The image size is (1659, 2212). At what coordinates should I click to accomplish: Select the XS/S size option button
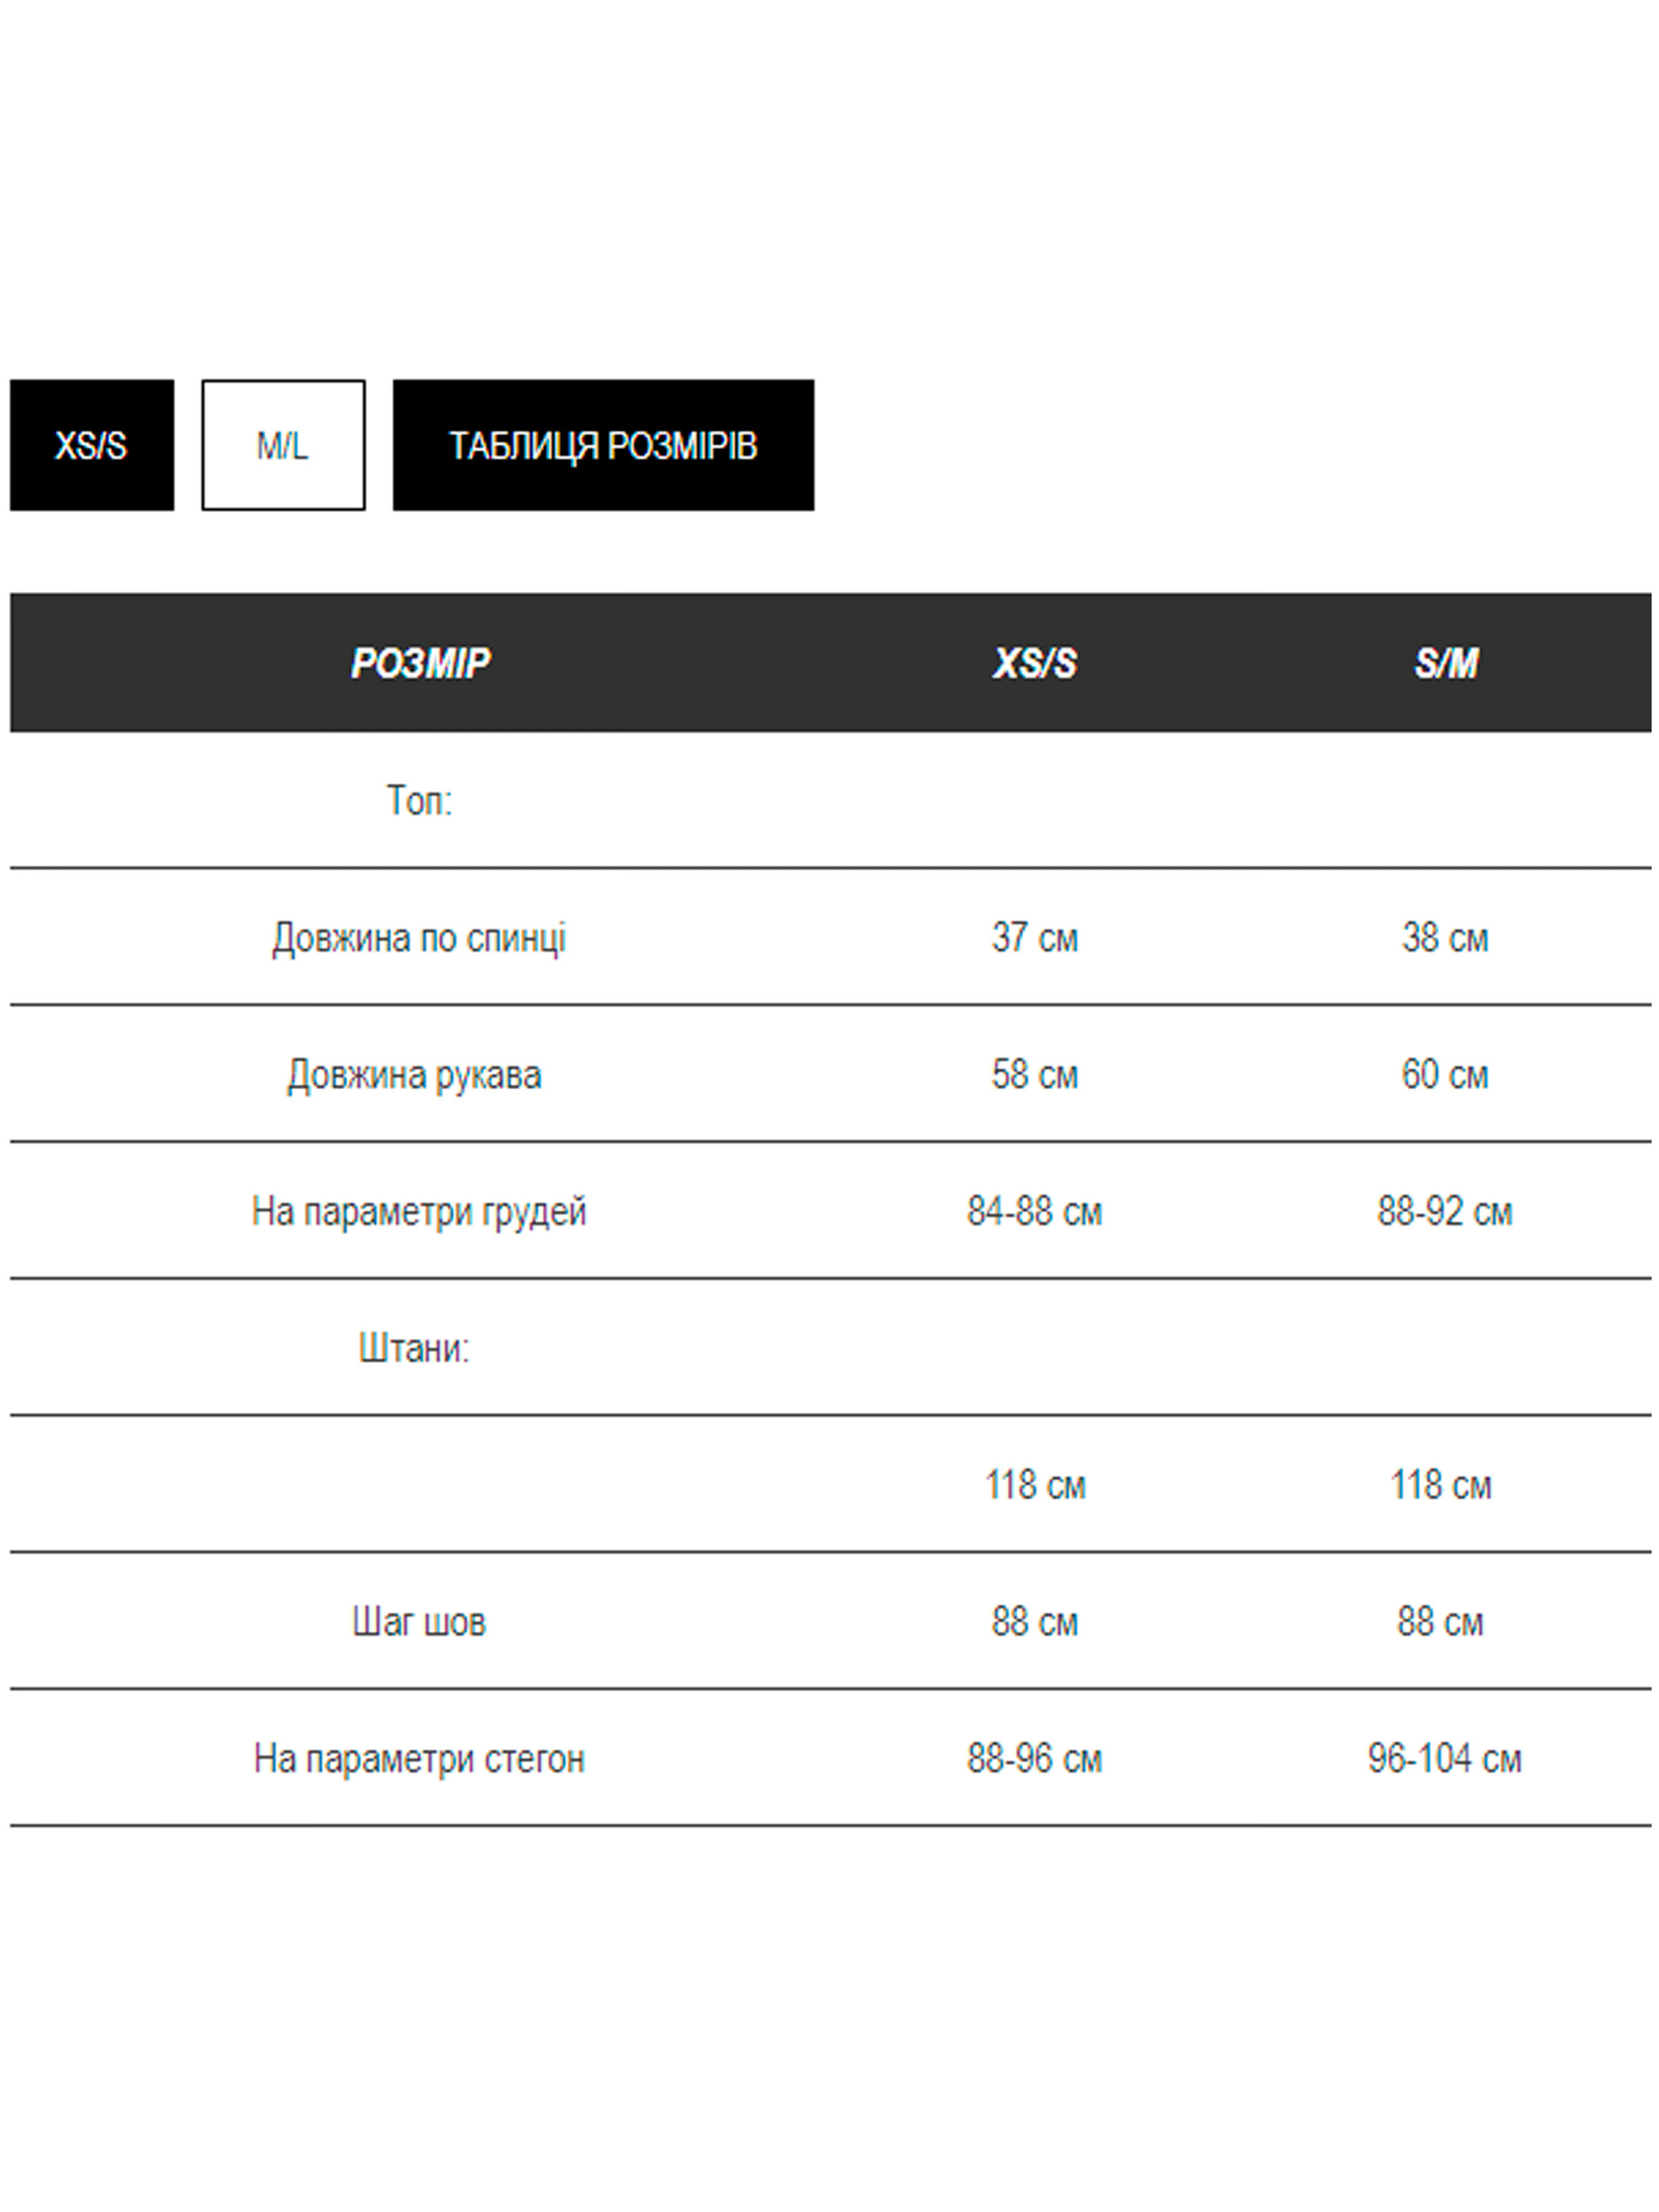pos(91,445)
